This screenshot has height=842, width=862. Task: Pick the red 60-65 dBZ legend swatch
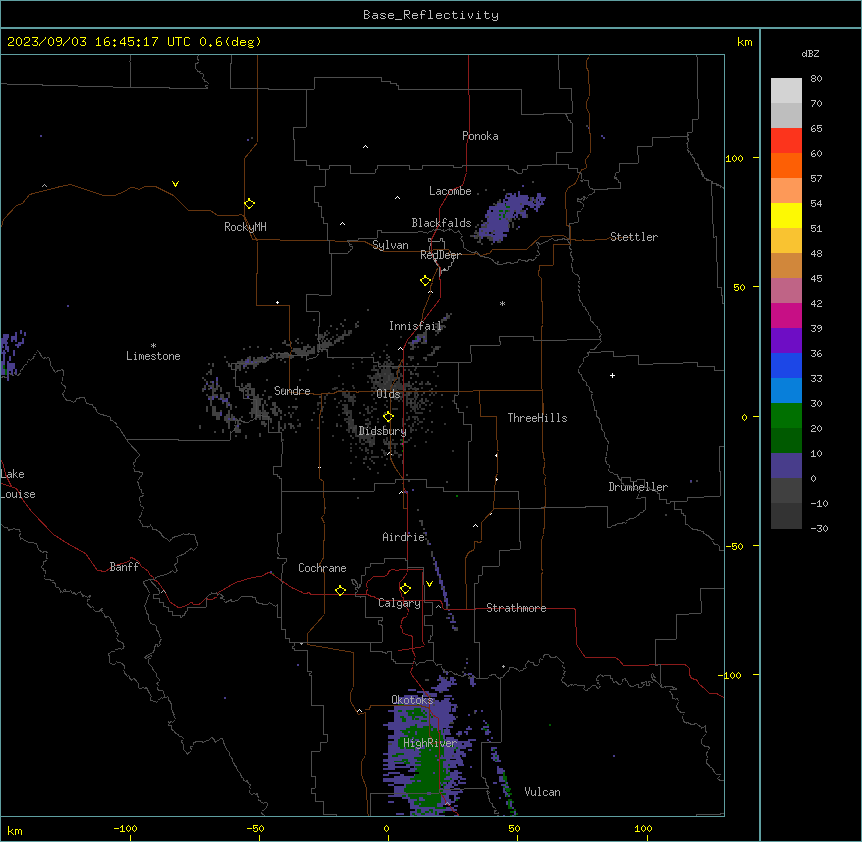(786, 141)
